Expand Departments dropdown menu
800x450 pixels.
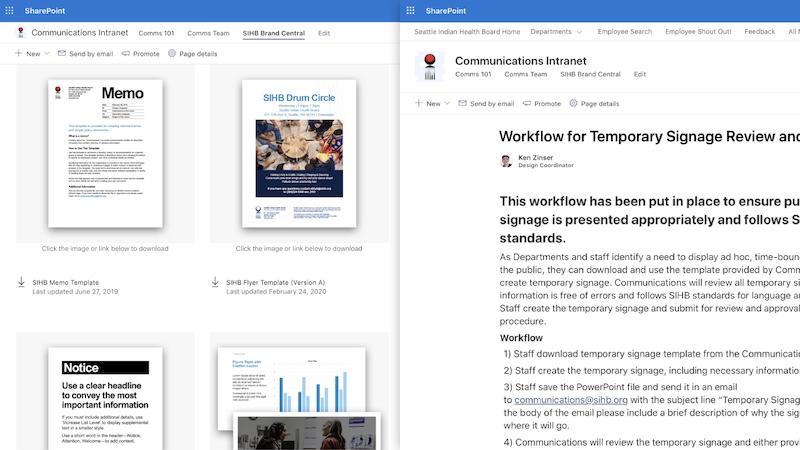point(556,32)
